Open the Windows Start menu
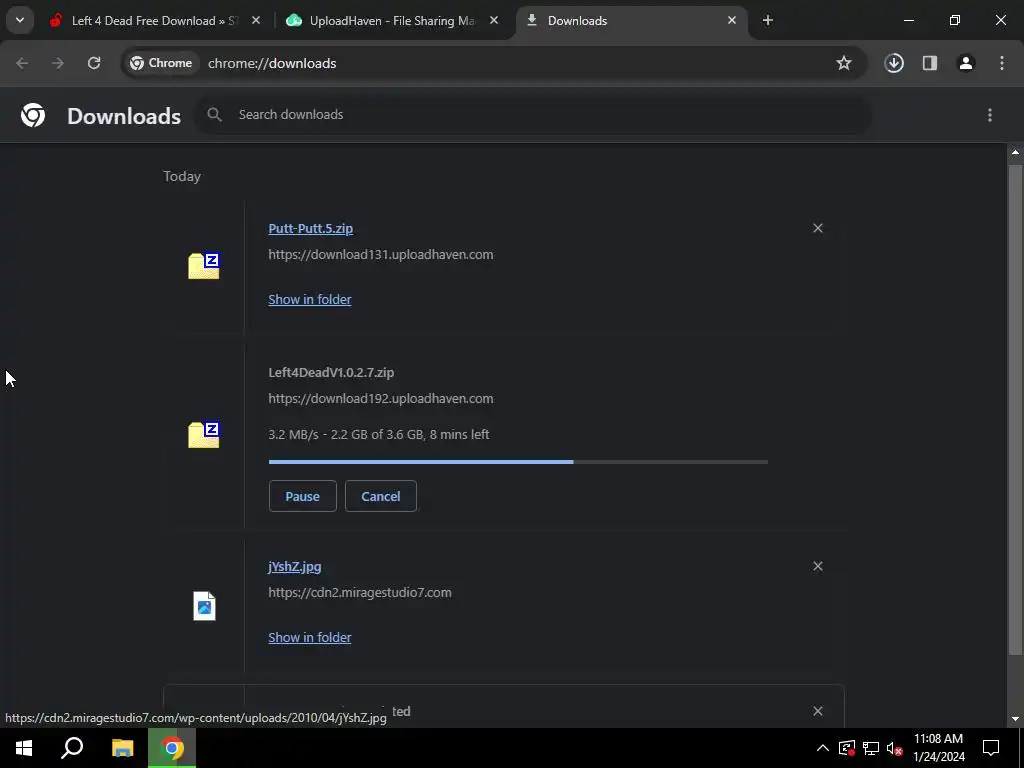This screenshot has width=1024, height=768. (x=24, y=748)
